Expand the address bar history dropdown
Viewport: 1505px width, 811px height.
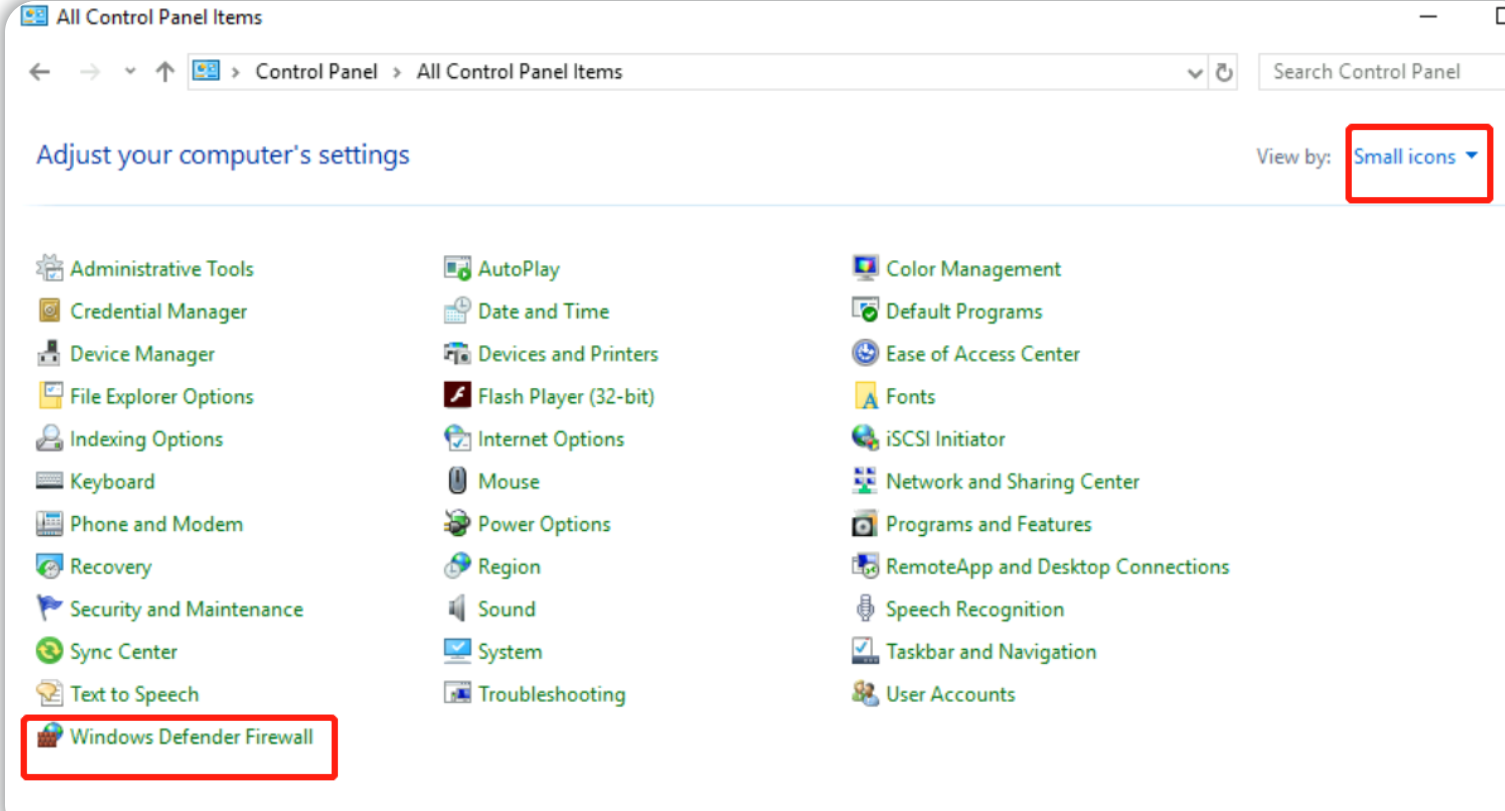(1194, 73)
